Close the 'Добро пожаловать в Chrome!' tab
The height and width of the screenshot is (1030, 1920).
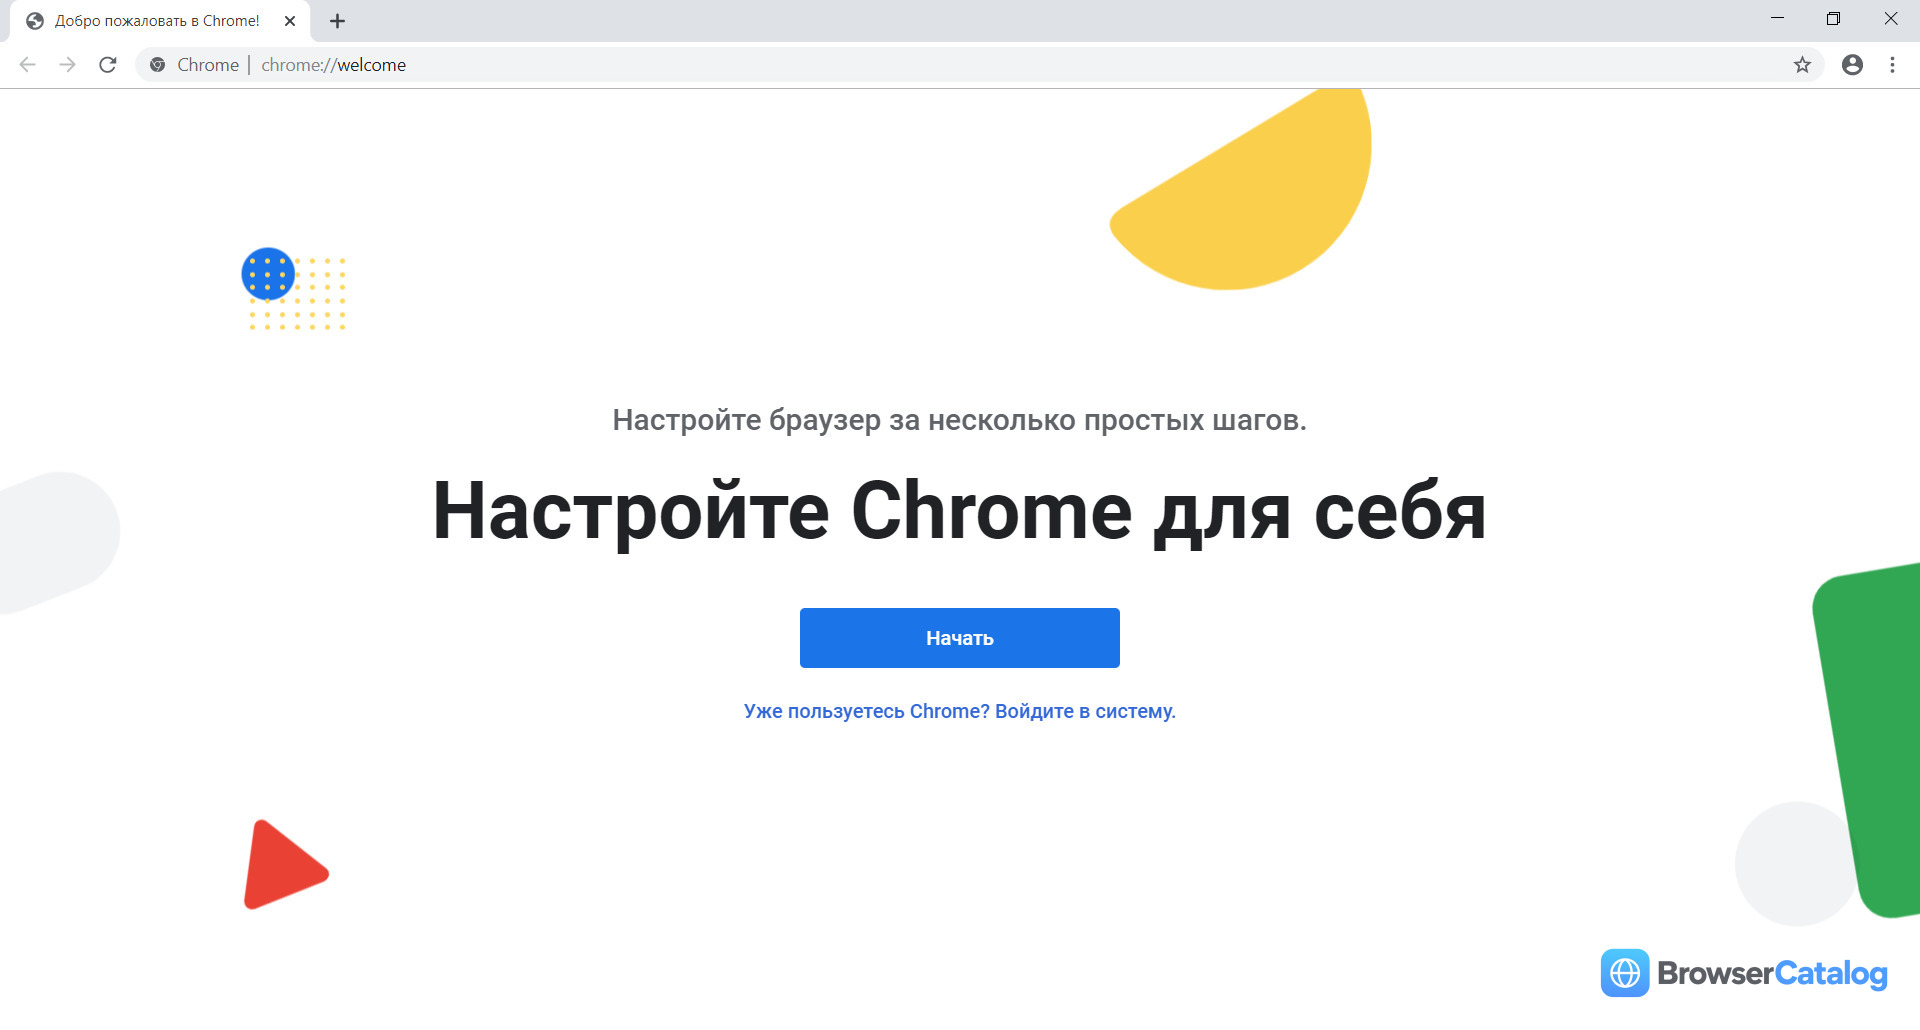point(290,21)
